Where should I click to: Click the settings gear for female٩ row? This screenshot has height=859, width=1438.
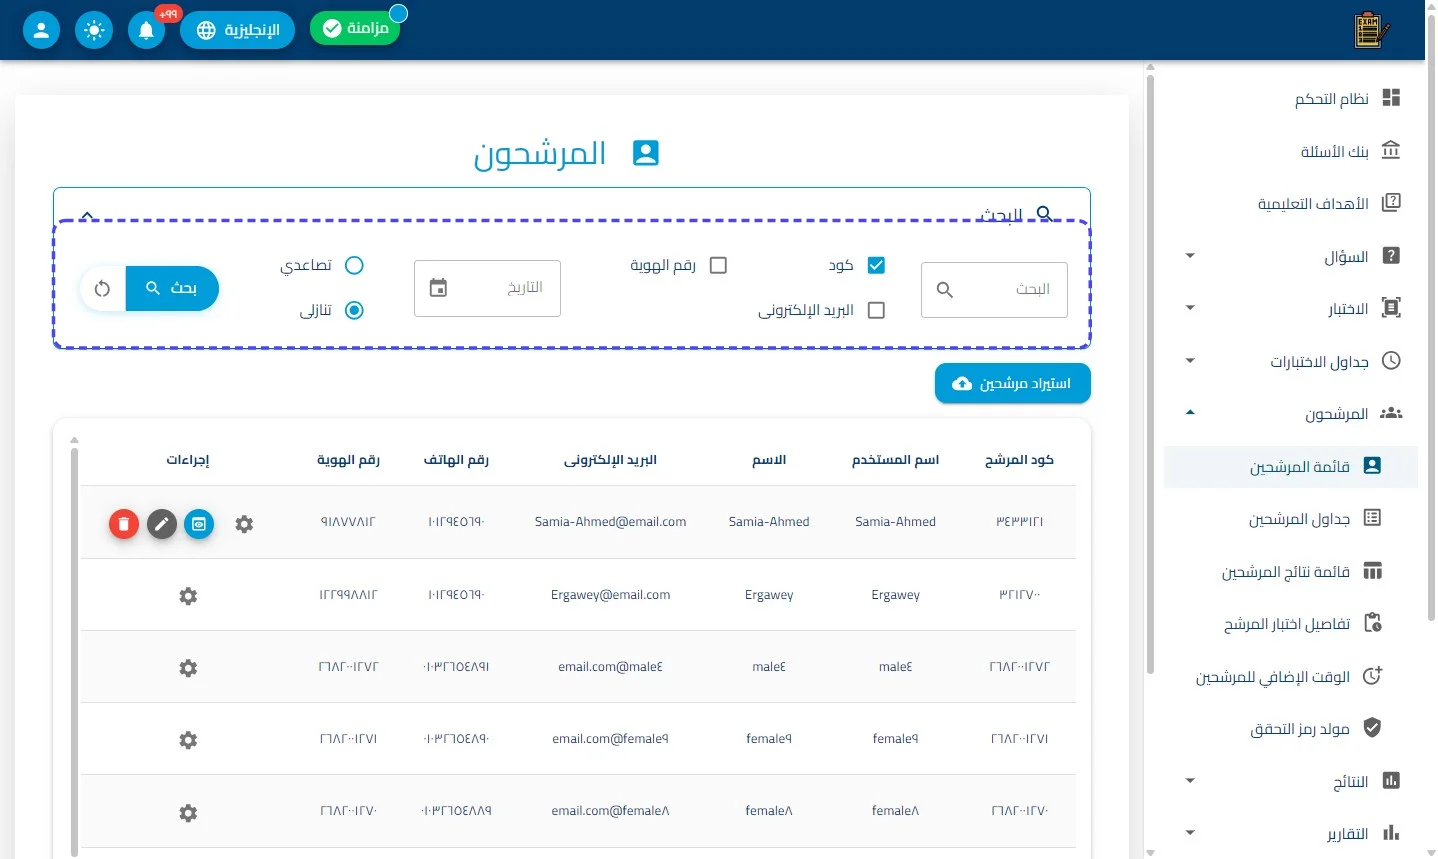pyautogui.click(x=188, y=740)
